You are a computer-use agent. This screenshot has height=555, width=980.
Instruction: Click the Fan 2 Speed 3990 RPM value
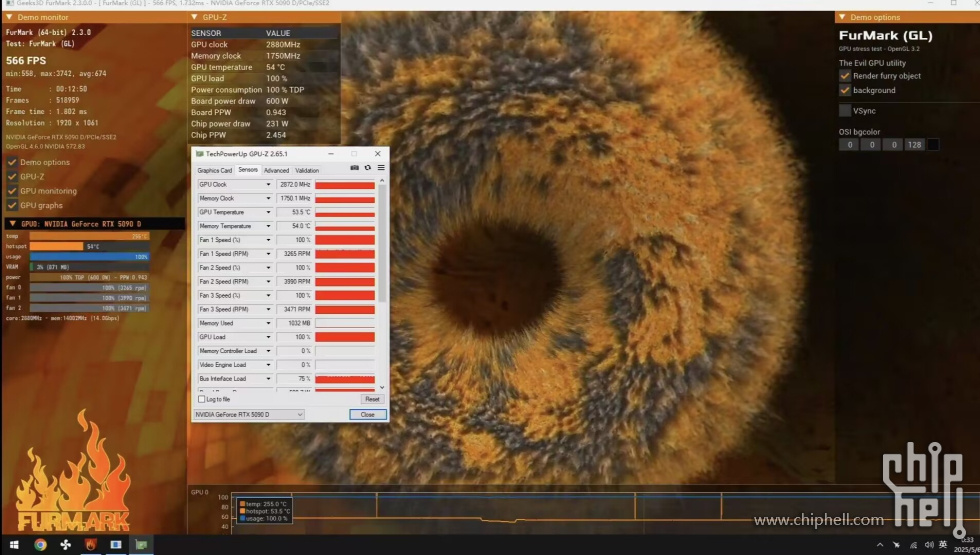coord(294,281)
